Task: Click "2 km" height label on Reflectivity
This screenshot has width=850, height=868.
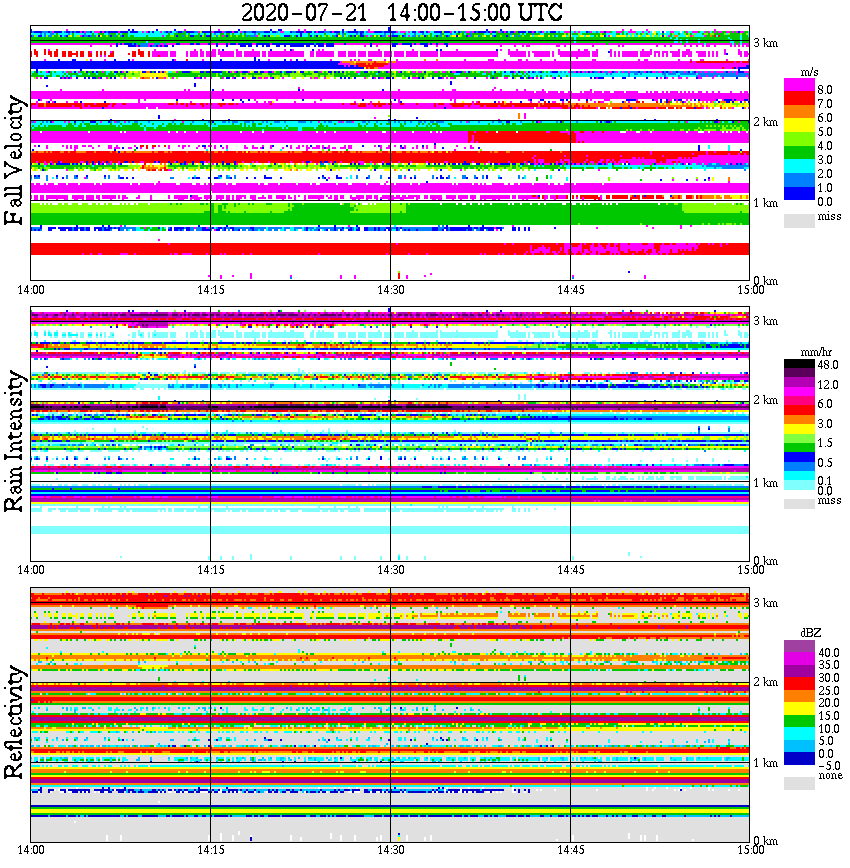Action: tap(765, 682)
